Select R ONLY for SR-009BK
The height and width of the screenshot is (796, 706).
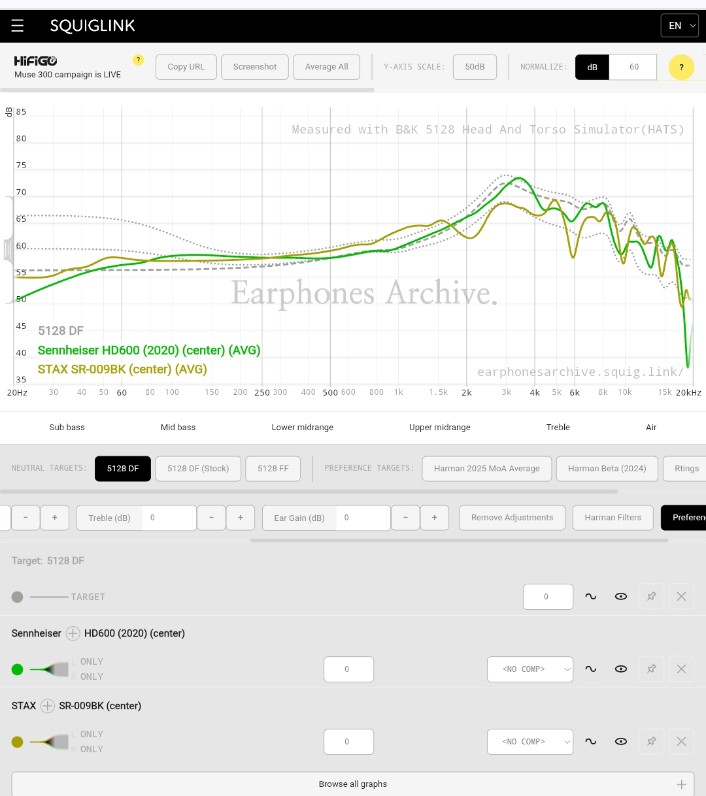coord(87,749)
